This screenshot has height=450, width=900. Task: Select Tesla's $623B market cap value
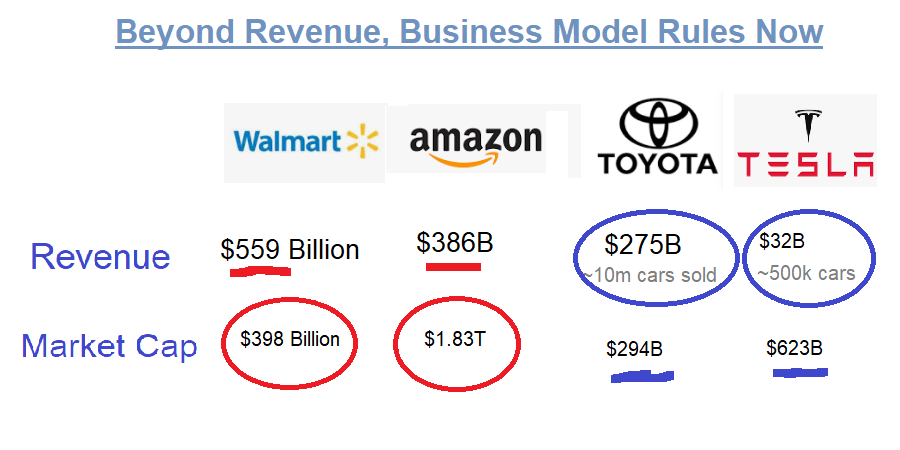coord(794,348)
